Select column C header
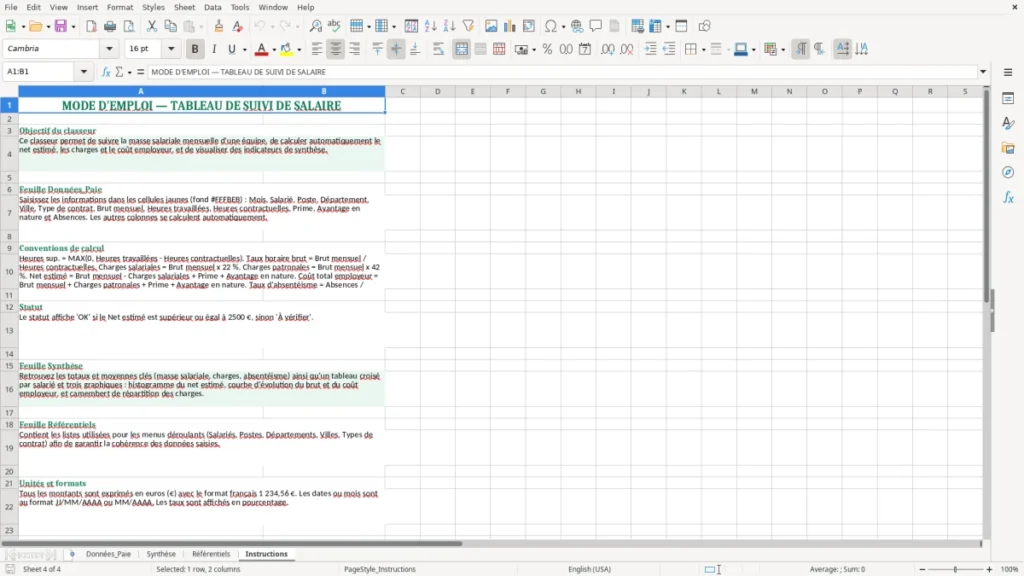1024x576 pixels. (x=402, y=91)
